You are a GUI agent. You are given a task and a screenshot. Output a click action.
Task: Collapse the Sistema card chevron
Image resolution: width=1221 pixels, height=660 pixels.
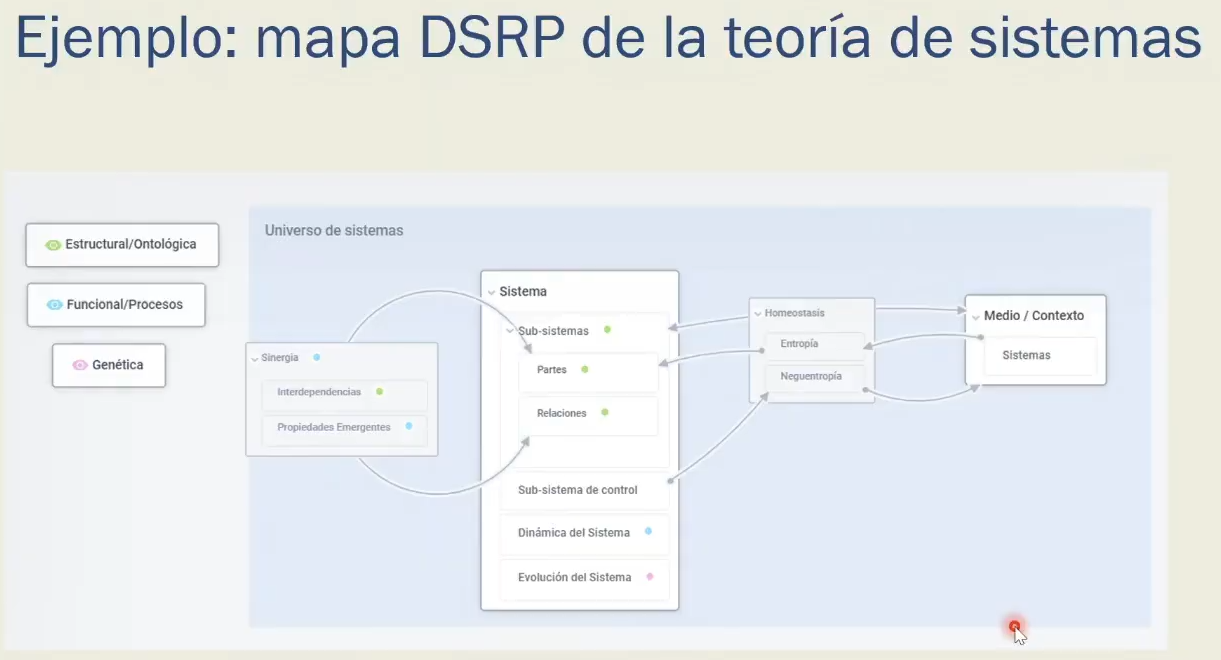[491, 292]
